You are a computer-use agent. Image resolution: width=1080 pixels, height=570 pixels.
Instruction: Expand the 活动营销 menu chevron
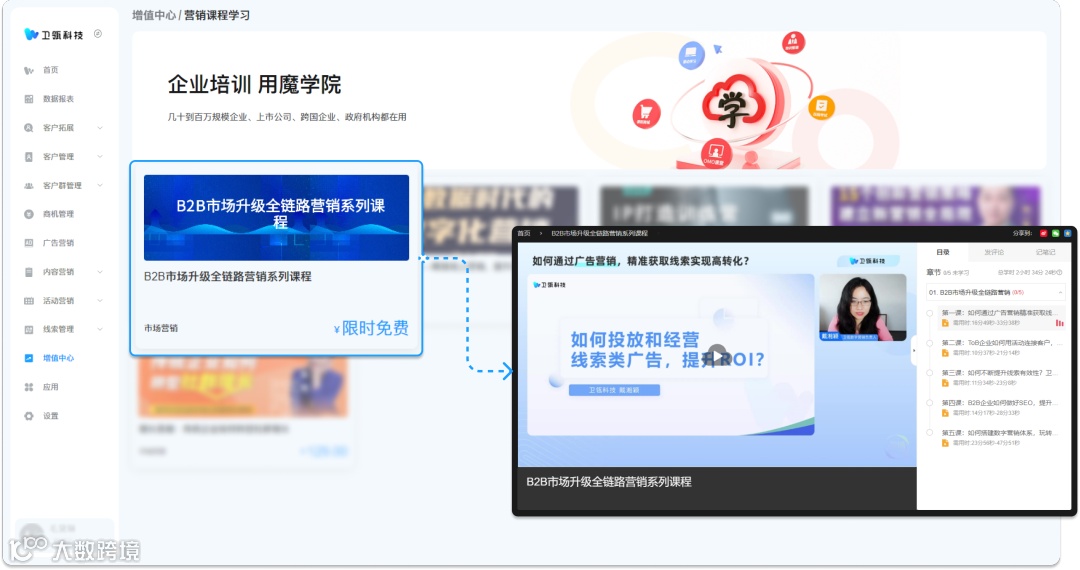point(100,301)
